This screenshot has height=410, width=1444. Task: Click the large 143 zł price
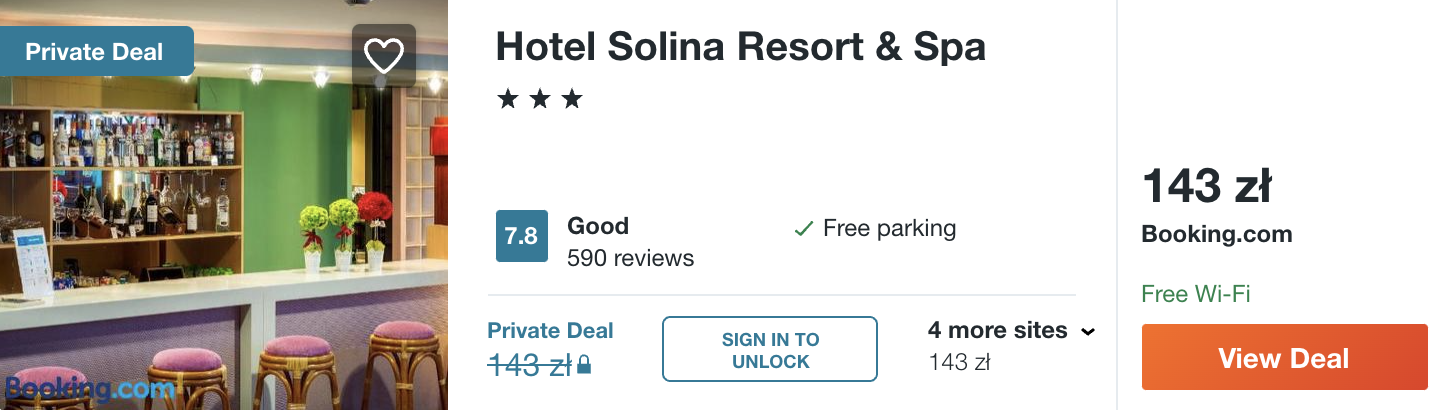tap(1207, 187)
